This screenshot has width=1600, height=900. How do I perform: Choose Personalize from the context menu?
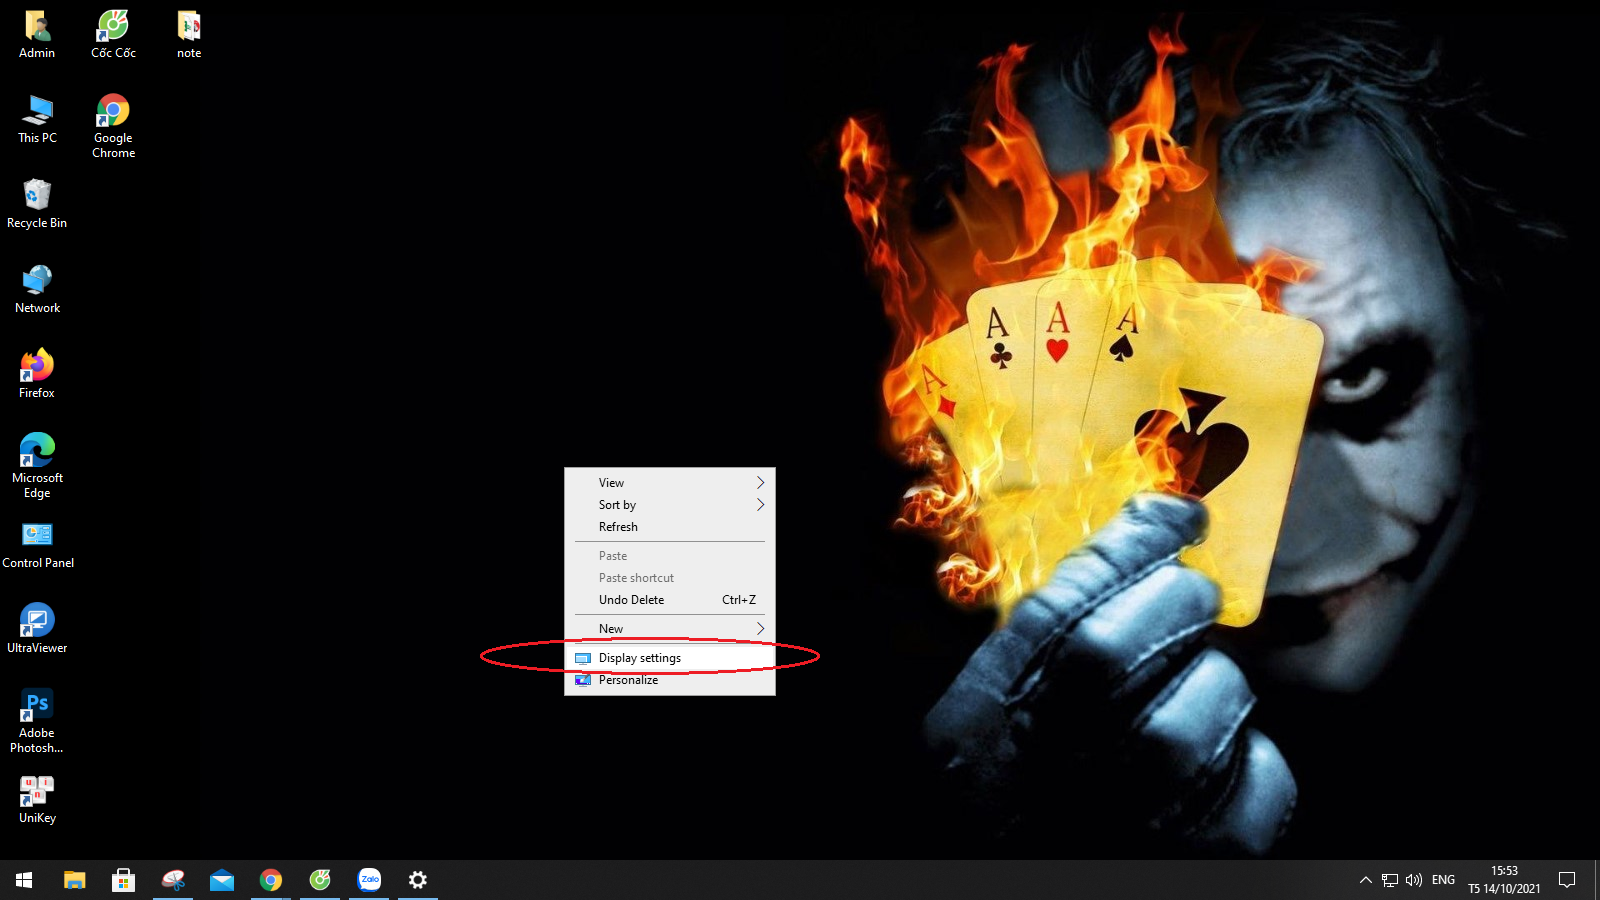click(x=628, y=680)
